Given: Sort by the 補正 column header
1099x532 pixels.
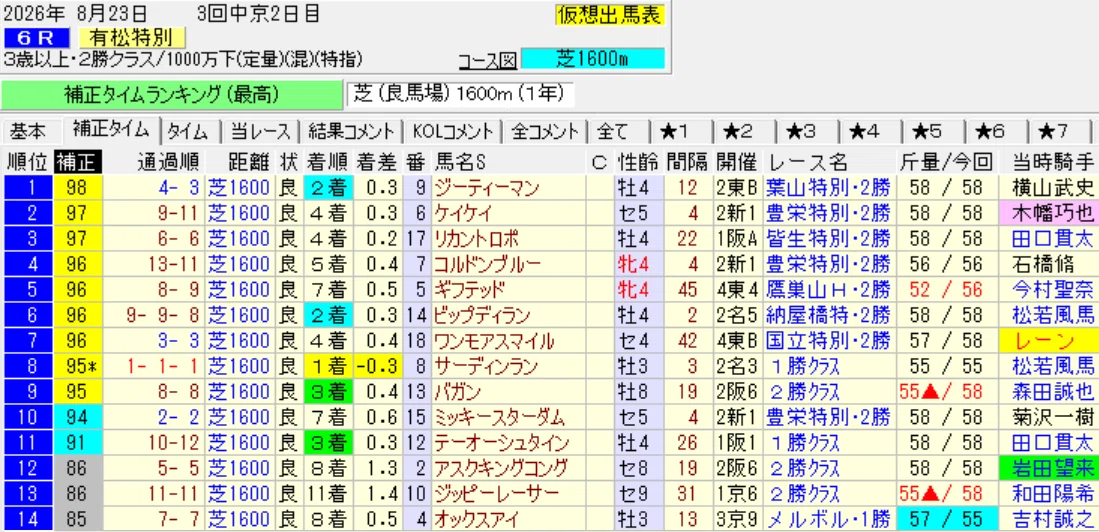Looking at the screenshot, I should tap(78, 162).
